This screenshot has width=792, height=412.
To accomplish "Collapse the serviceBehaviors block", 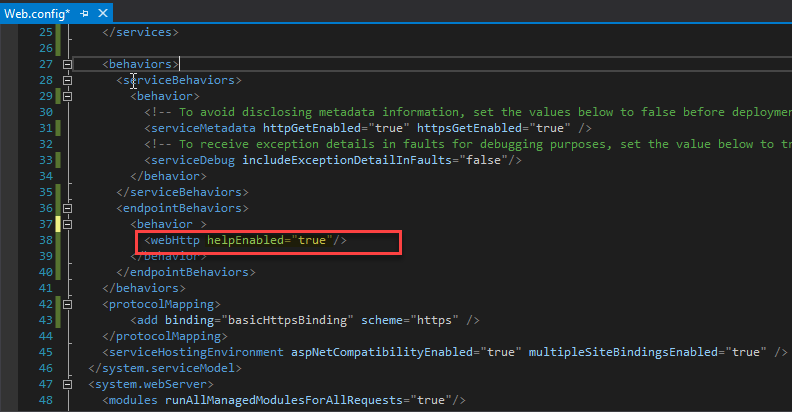I will click(x=67, y=80).
